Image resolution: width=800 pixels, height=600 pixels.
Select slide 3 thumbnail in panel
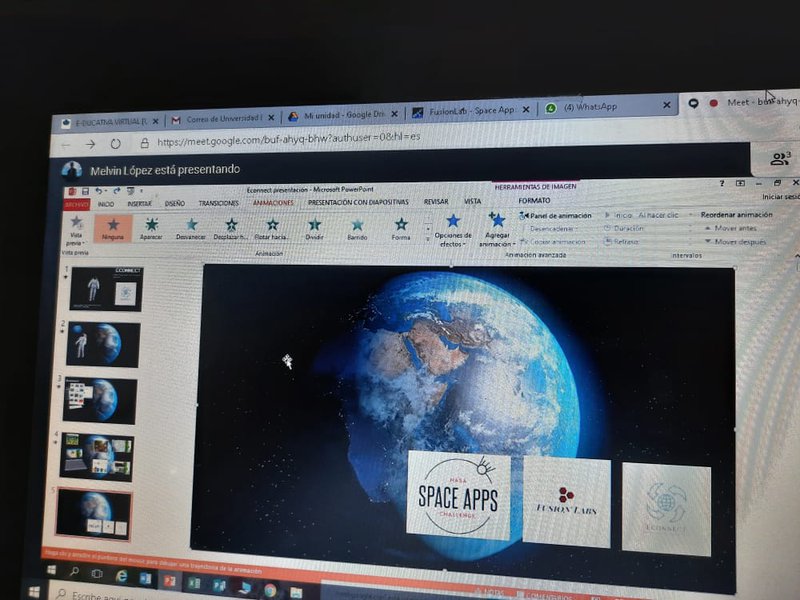pyautogui.click(x=100, y=400)
